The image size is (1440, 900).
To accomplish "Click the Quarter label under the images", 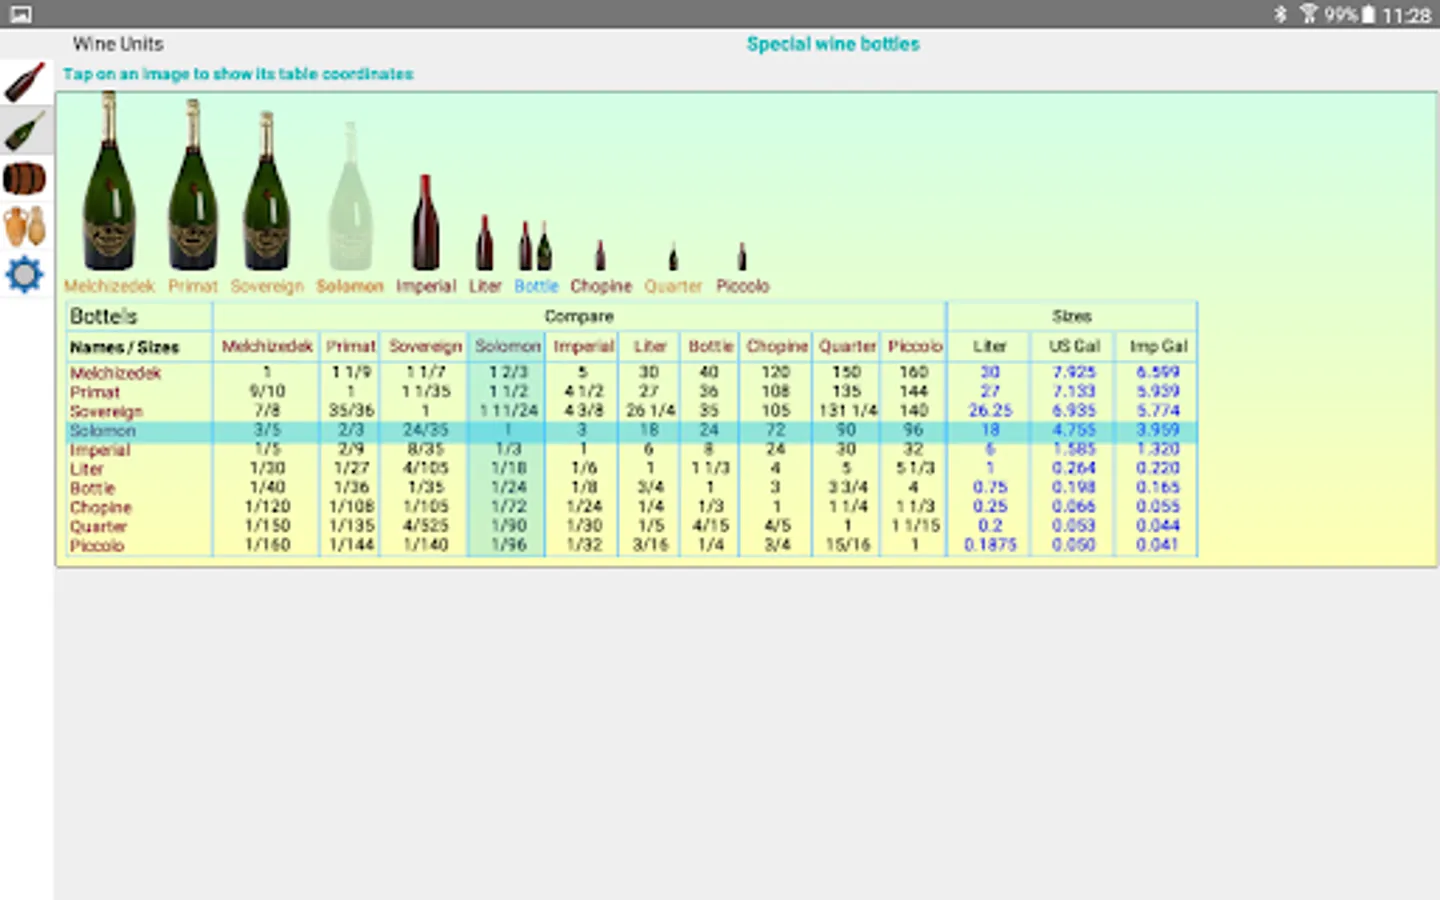I will click(673, 286).
